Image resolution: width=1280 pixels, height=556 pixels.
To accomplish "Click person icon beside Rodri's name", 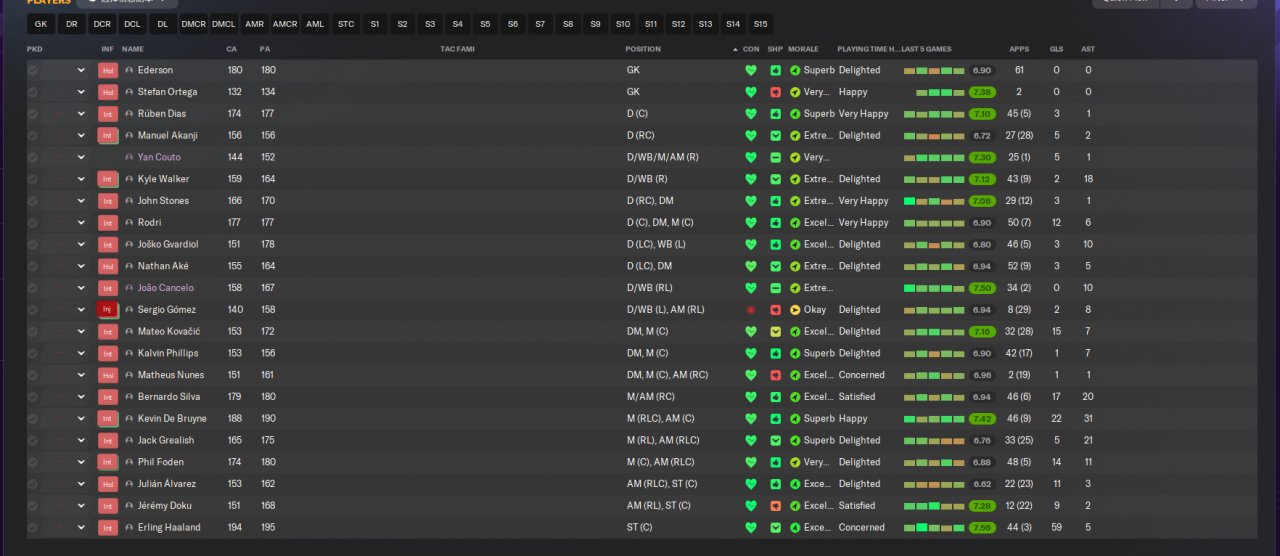I will [x=129, y=223].
